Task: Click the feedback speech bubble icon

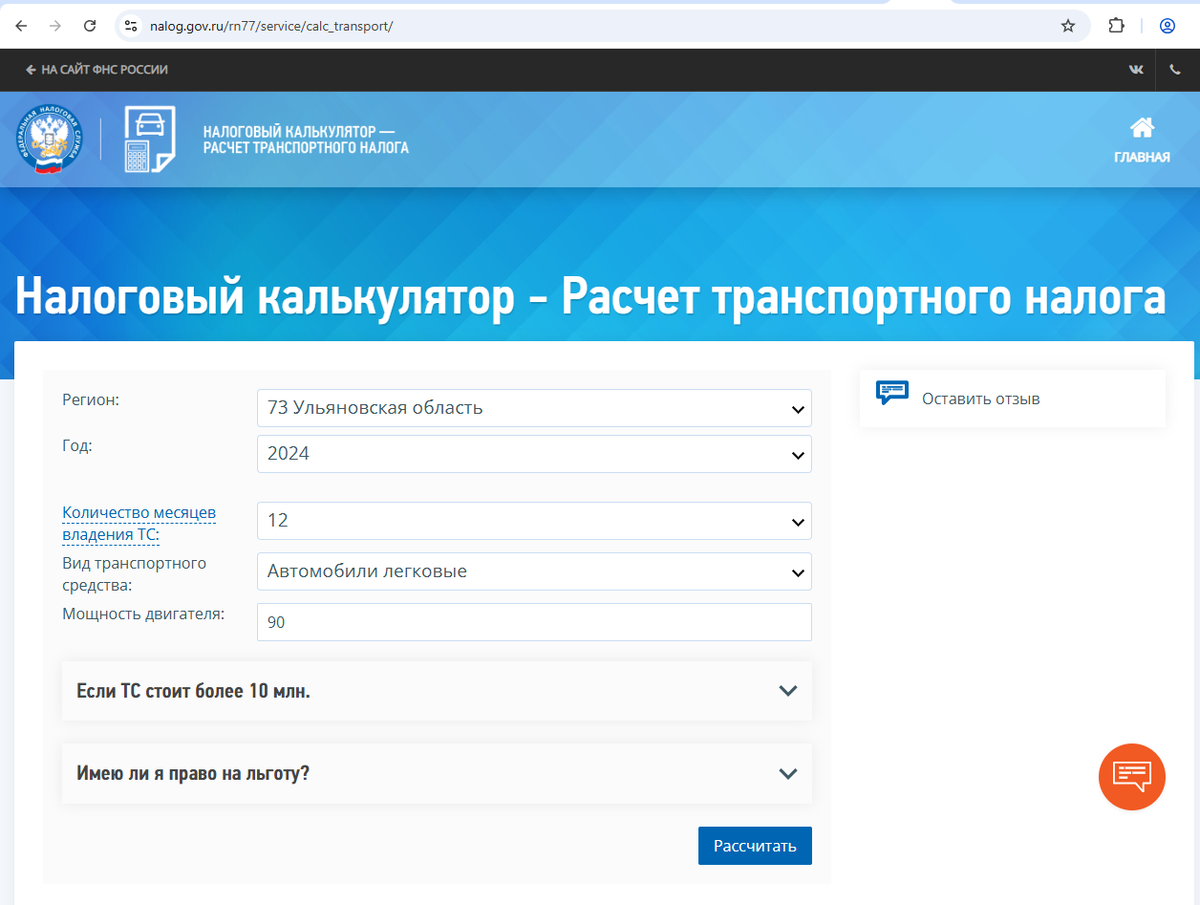Action: (892, 393)
